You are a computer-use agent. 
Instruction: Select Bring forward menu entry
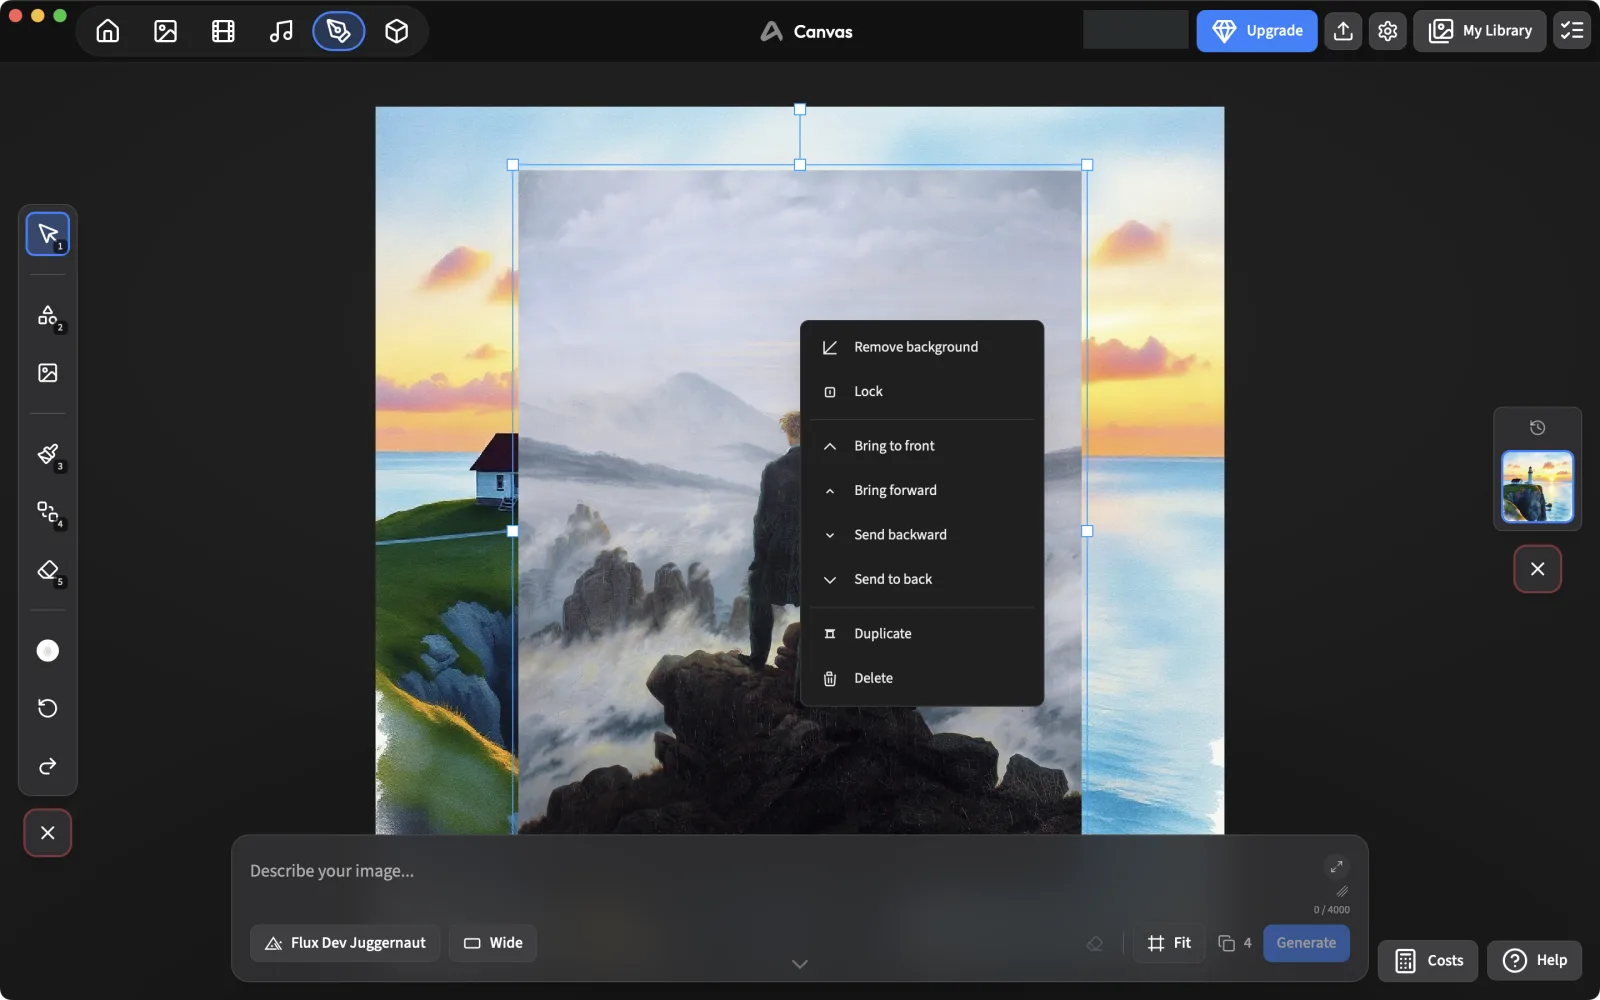tap(922, 490)
